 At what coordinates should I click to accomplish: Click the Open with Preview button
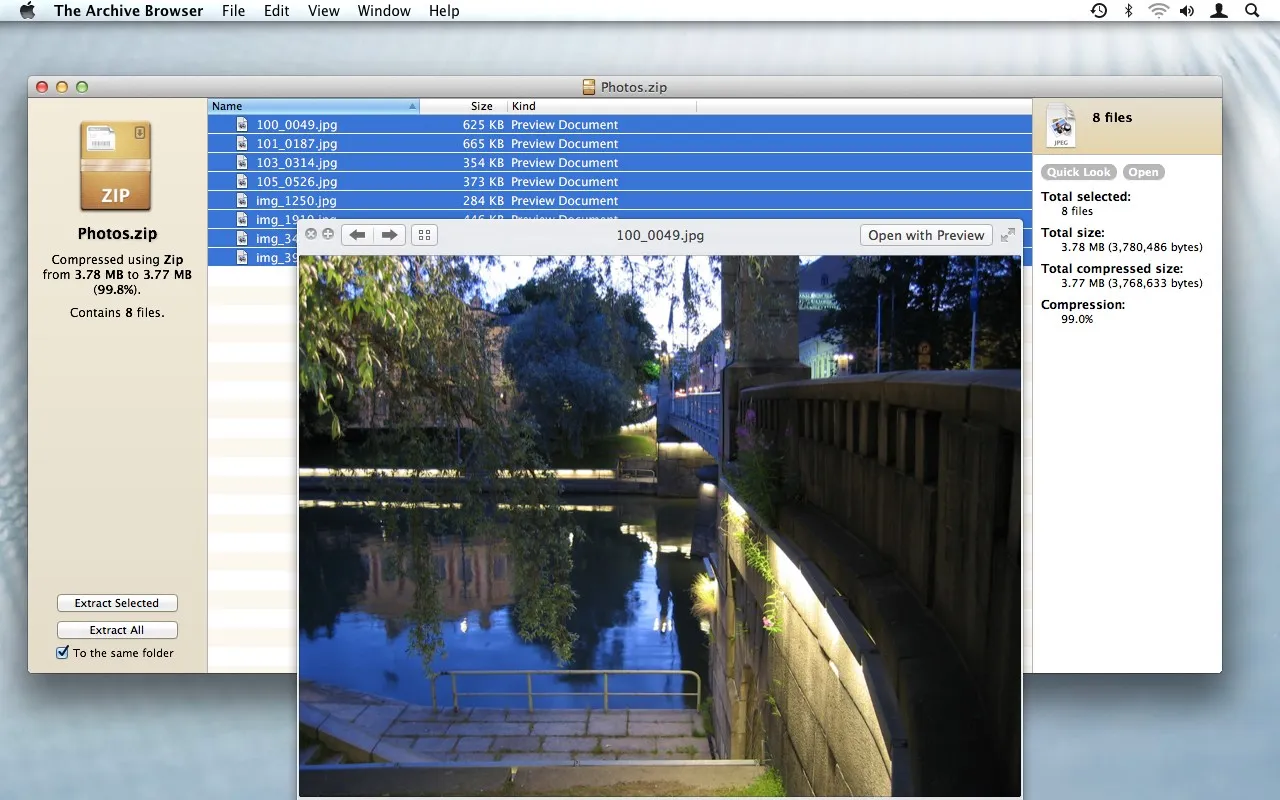tap(925, 234)
